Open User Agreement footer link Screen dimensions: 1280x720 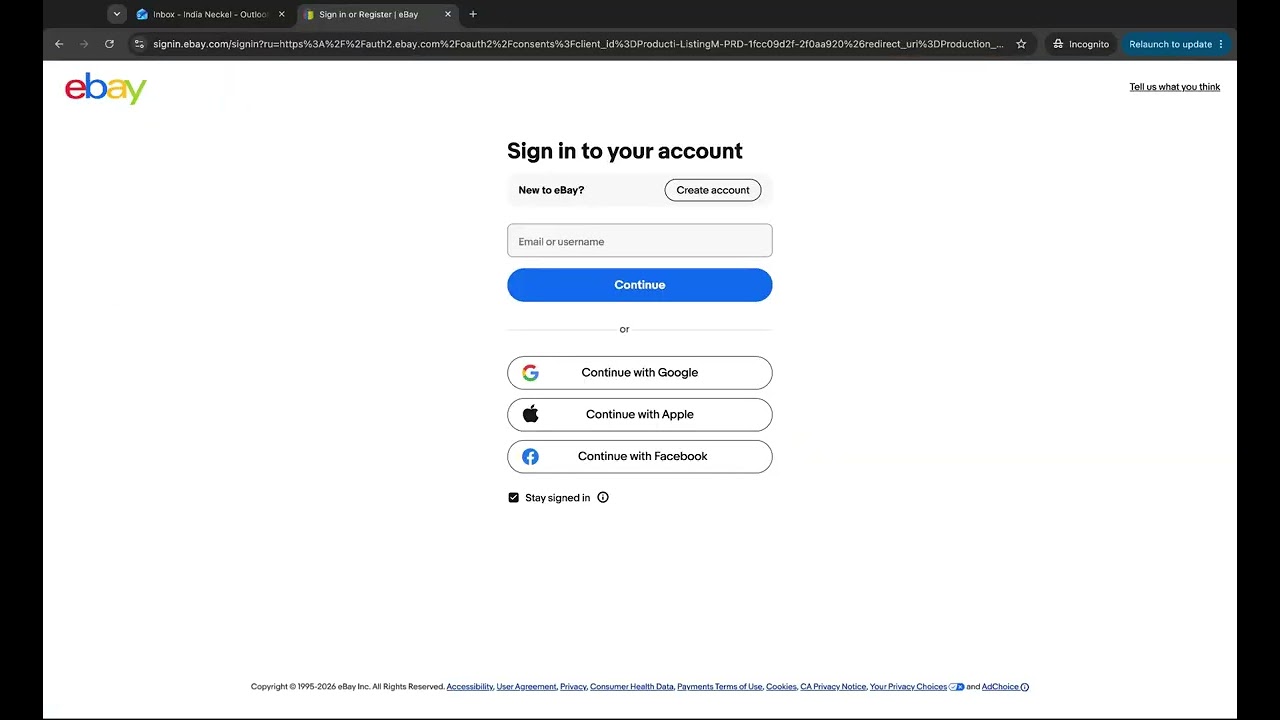(x=526, y=687)
